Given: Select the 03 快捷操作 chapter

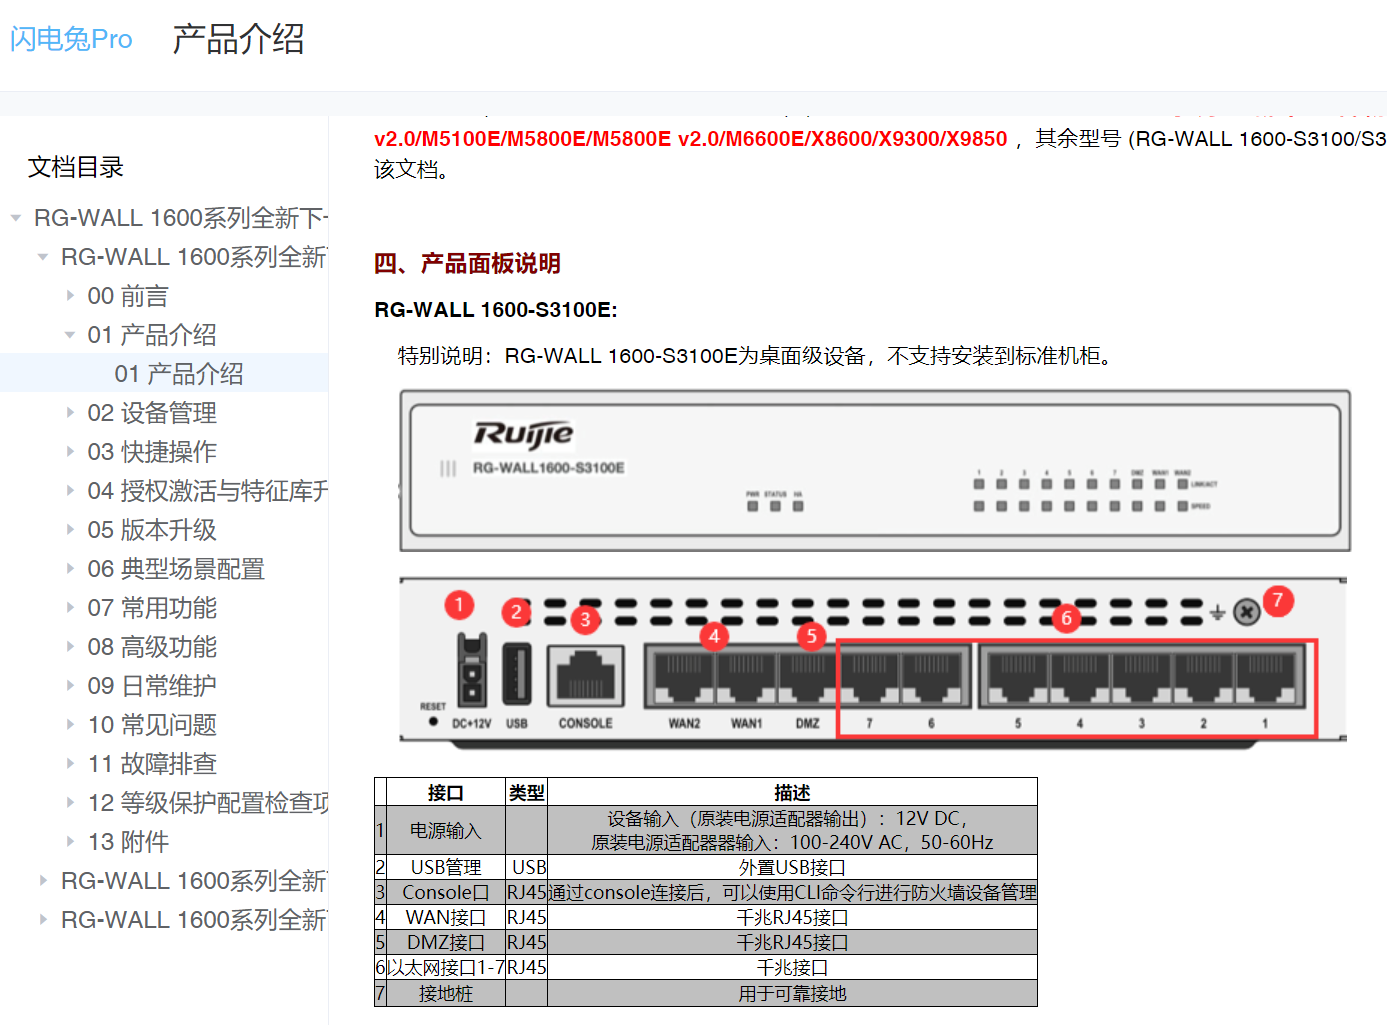Looking at the screenshot, I should click(152, 451).
